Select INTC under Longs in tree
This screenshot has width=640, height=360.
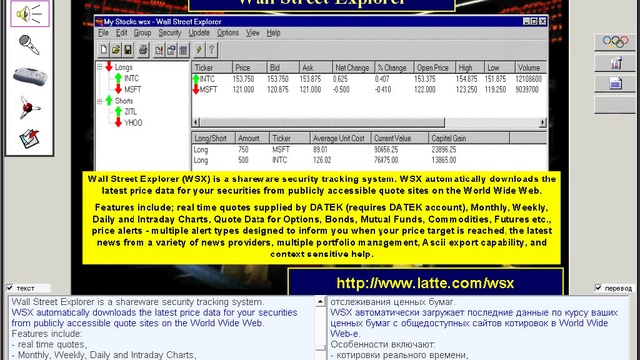(131, 78)
